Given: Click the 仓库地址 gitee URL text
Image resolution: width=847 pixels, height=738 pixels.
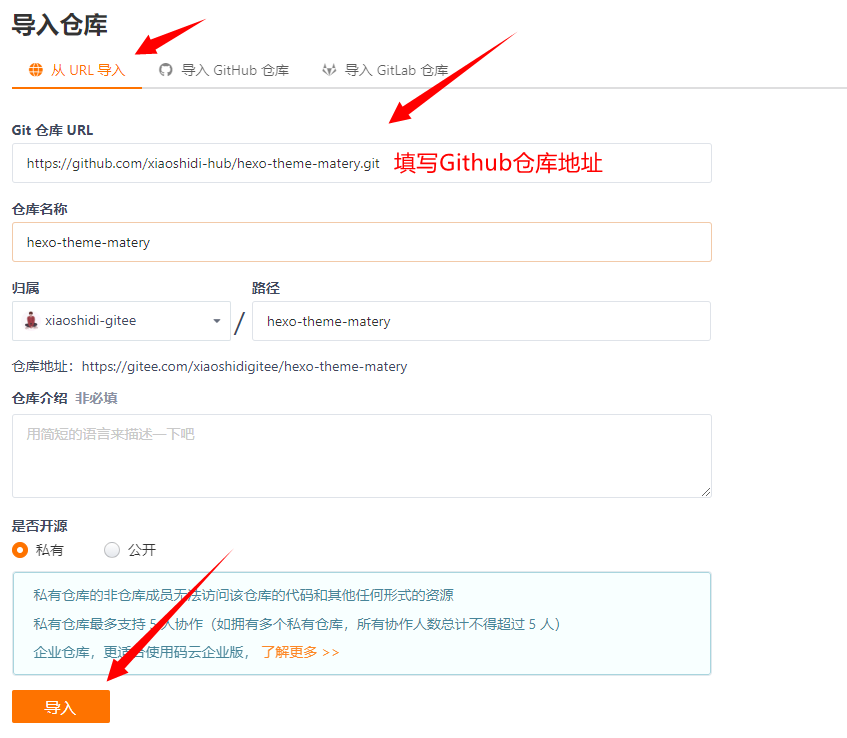Looking at the screenshot, I should [244, 366].
